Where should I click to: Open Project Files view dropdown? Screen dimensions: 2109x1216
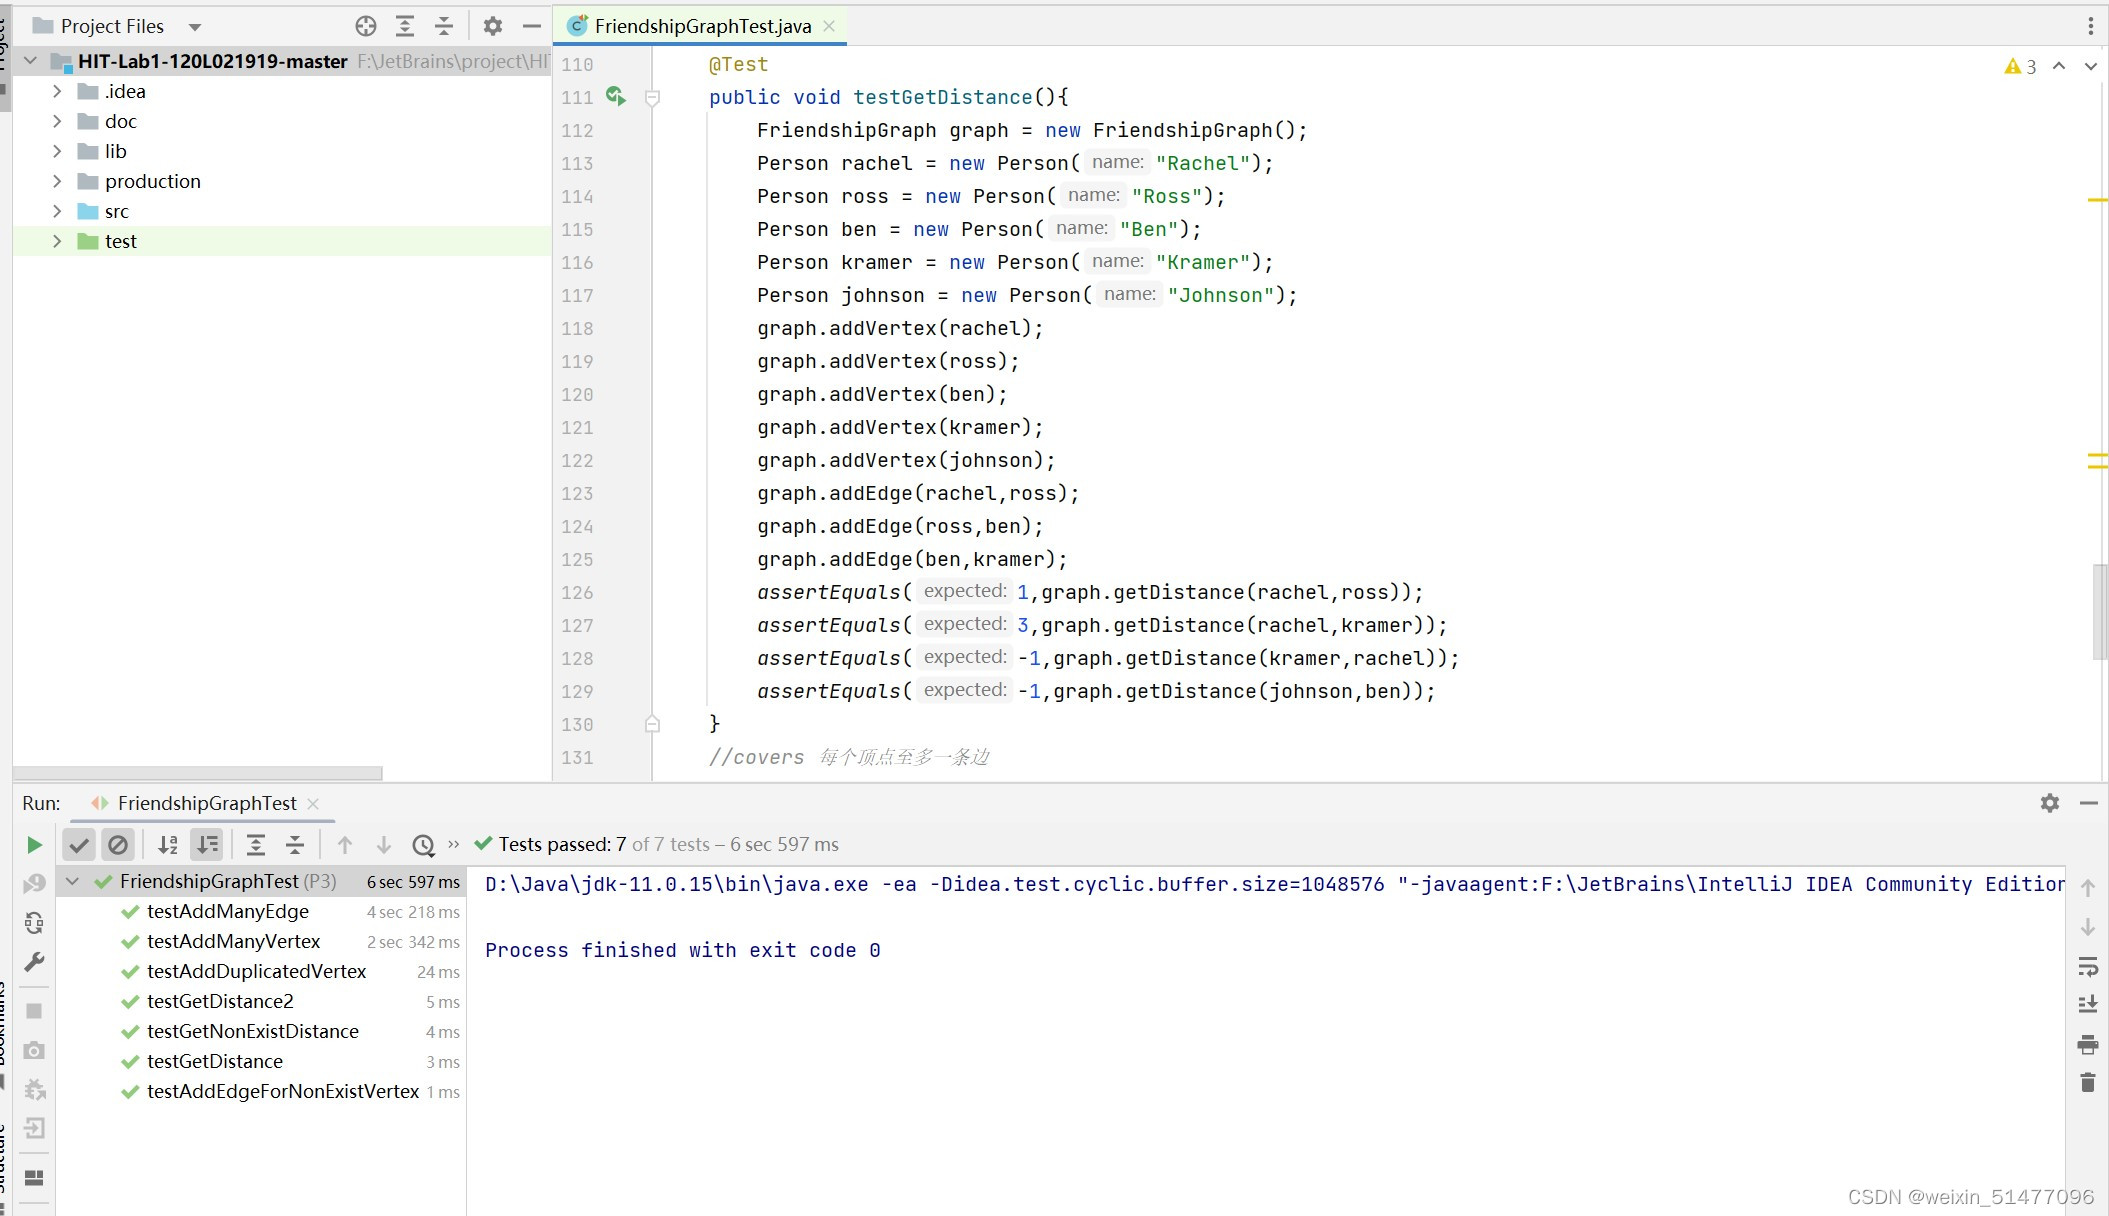[x=195, y=27]
